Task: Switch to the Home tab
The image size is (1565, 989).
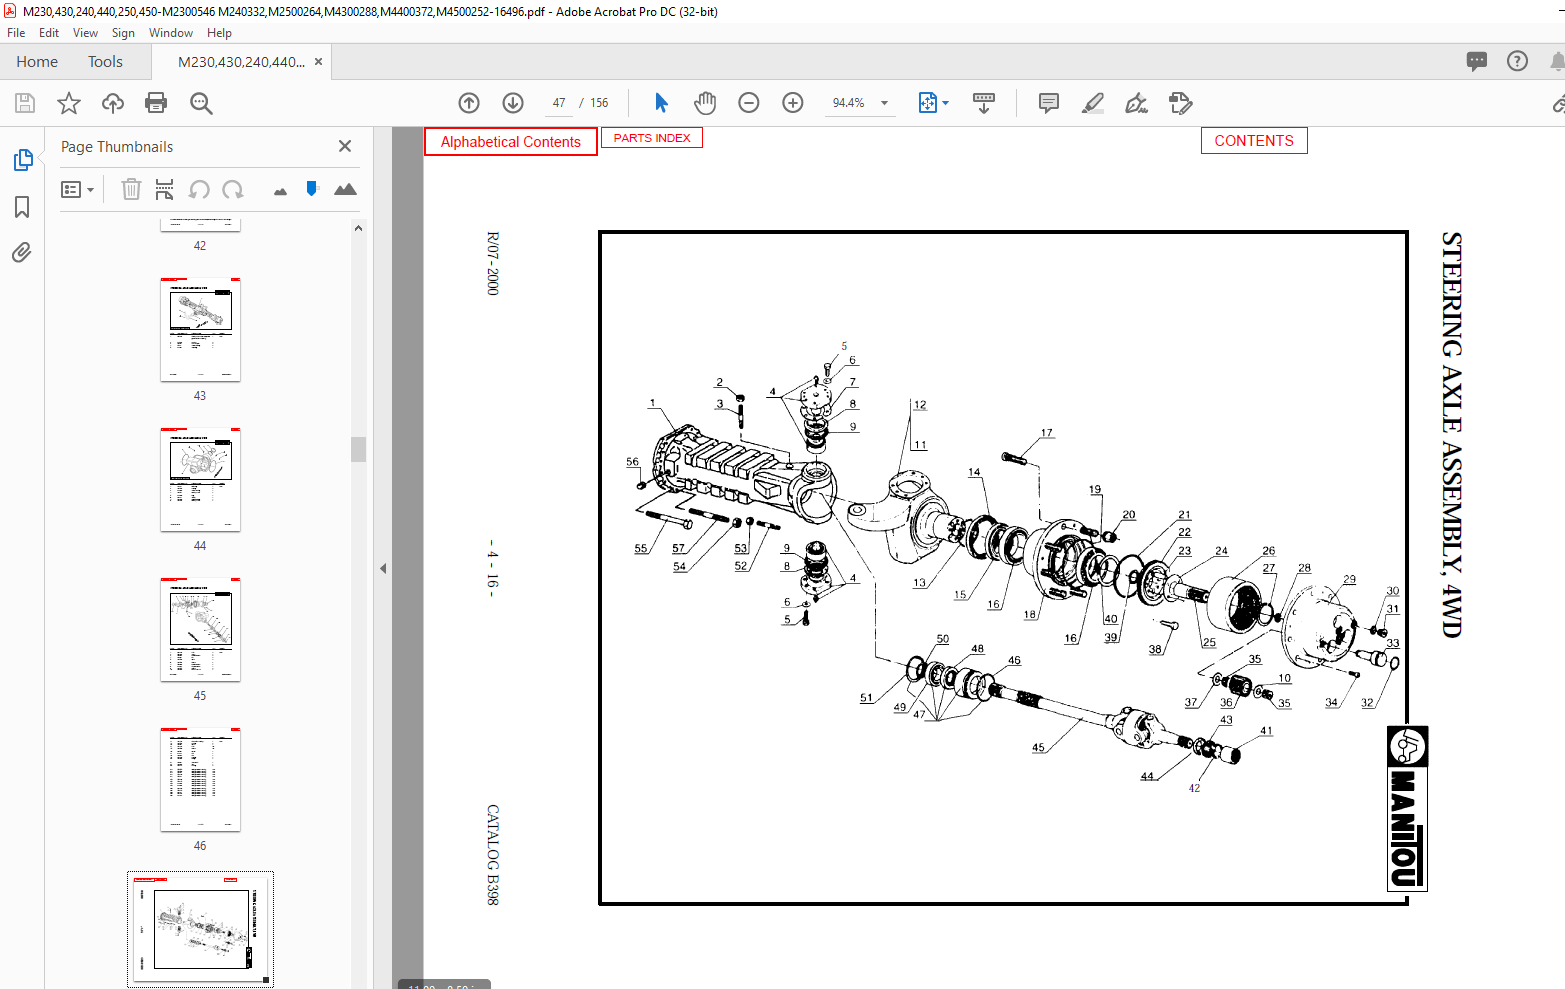Action: click(x=37, y=62)
